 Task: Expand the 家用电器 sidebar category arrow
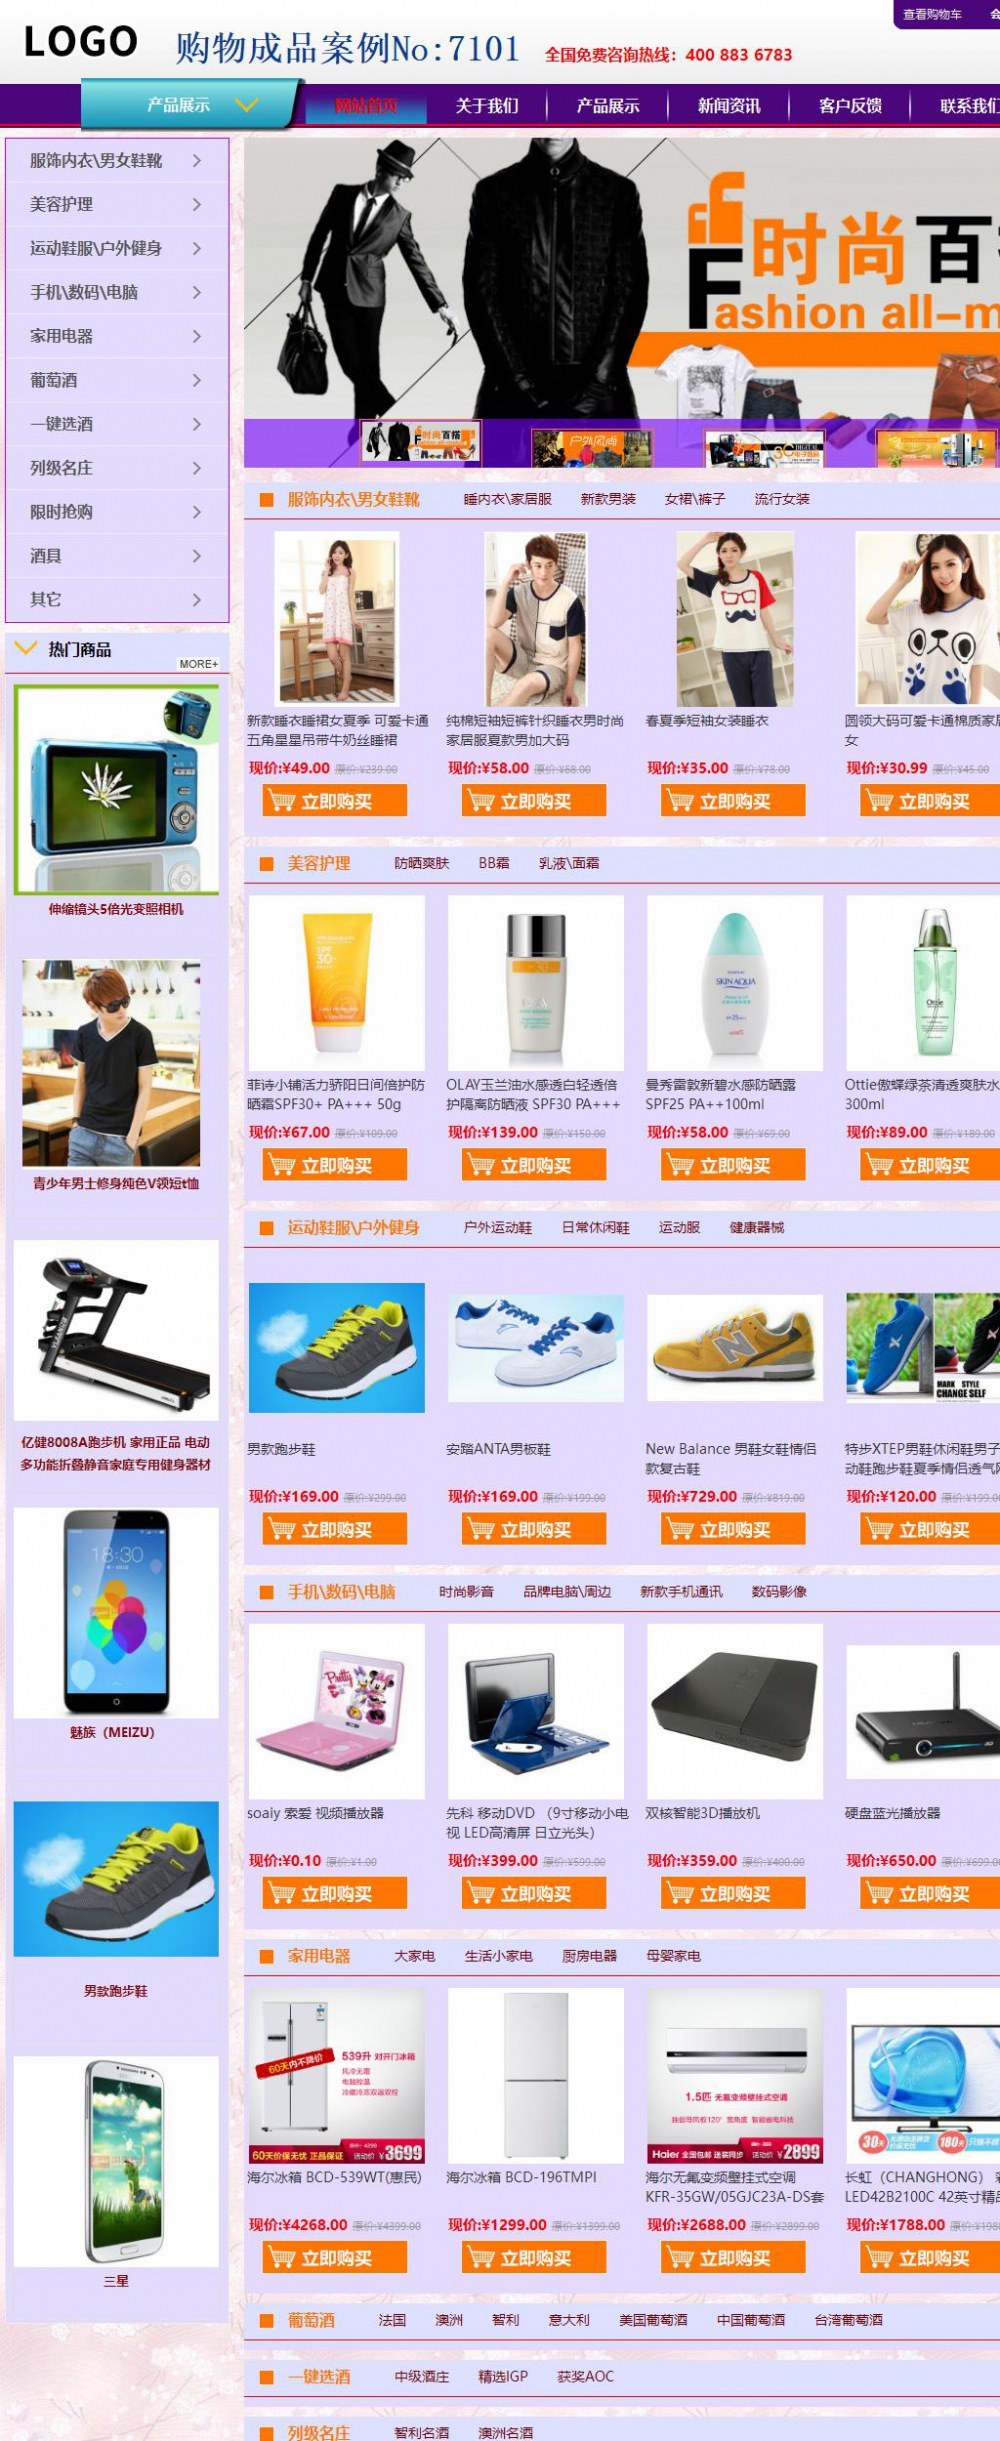(x=197, y=336)
